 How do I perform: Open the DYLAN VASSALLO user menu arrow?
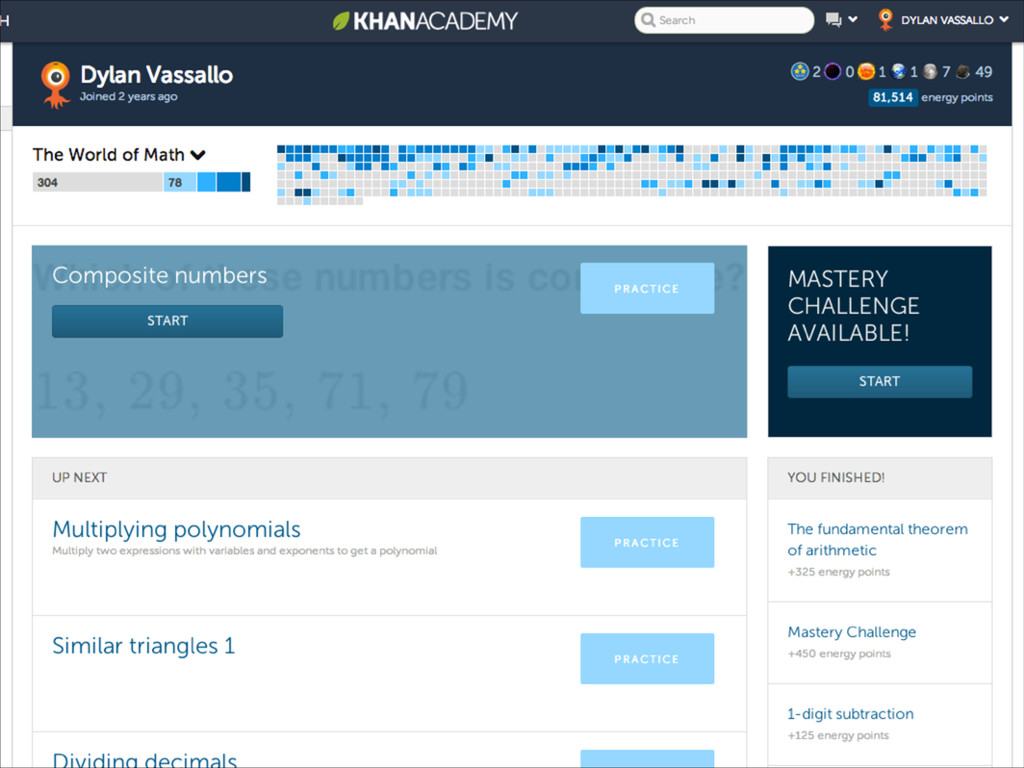click(x=1004, y=20)
